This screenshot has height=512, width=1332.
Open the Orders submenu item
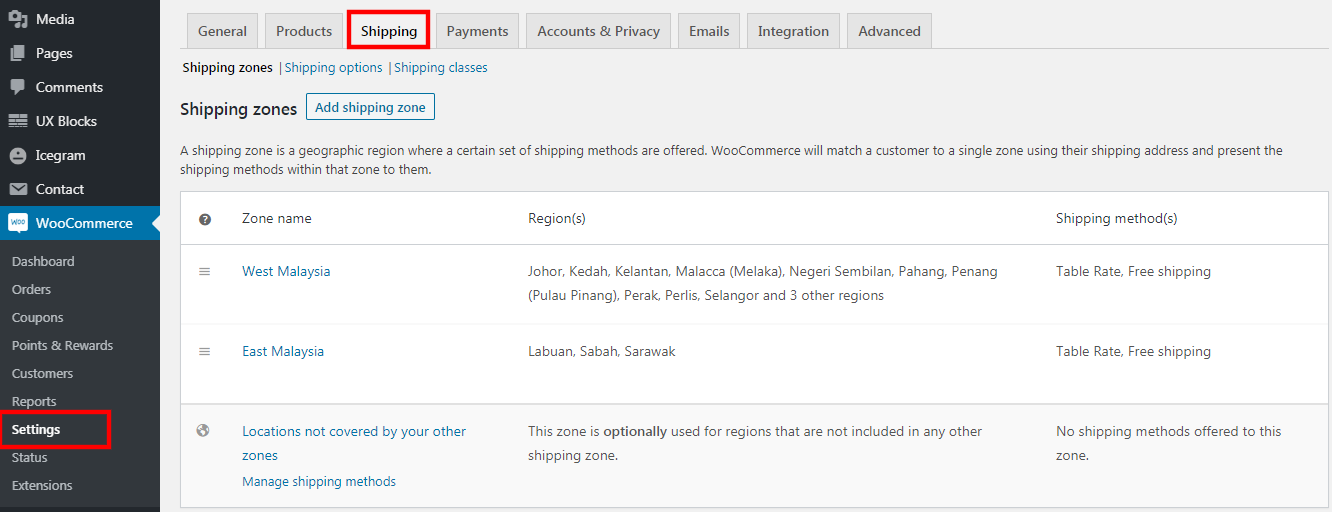click(31, 289)
